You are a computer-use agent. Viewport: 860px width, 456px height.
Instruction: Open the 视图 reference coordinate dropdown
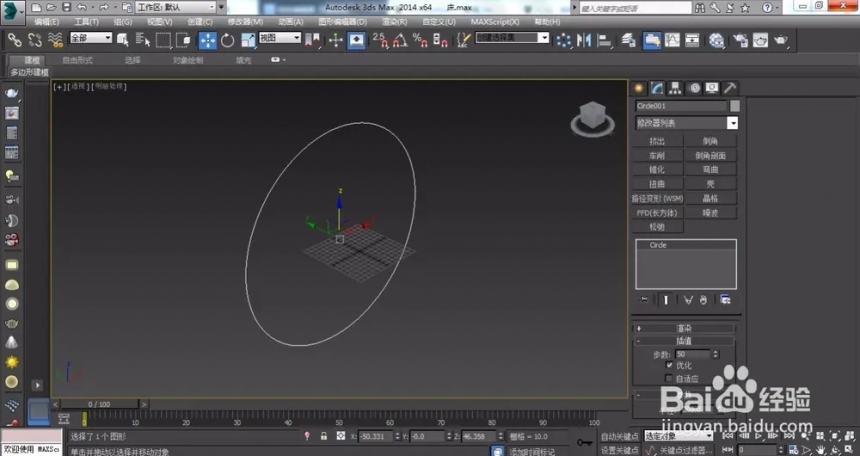point(280,38)
